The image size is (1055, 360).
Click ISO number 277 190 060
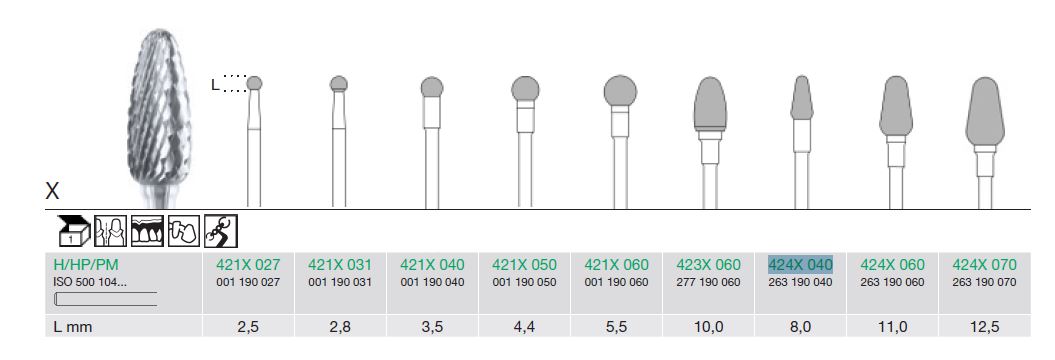(708, 283)
